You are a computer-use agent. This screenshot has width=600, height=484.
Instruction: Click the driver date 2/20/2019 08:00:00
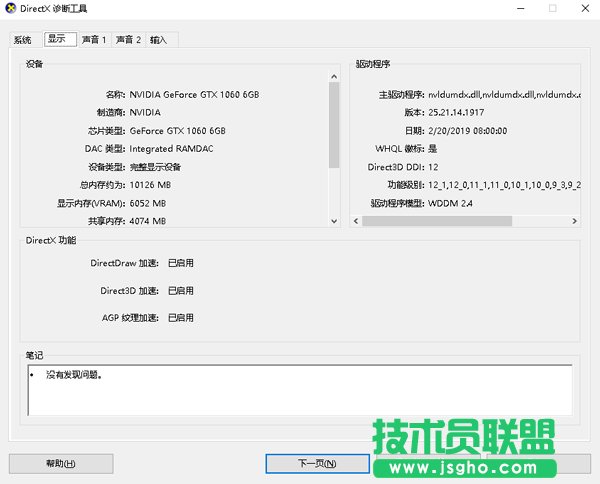(x=468, y=131)
